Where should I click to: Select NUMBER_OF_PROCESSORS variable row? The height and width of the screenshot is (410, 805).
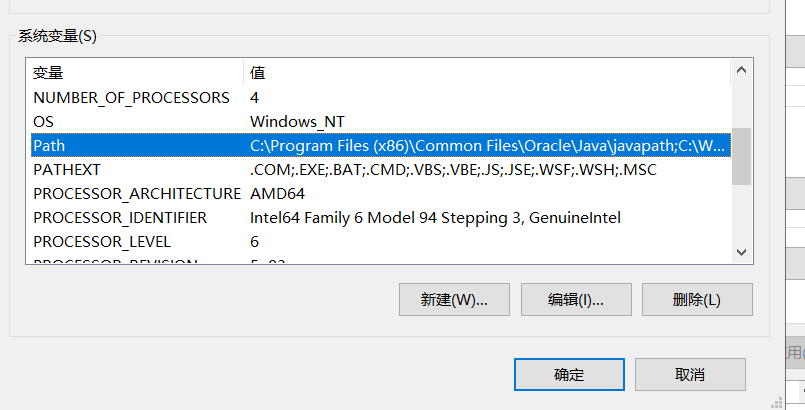[381, 97]
